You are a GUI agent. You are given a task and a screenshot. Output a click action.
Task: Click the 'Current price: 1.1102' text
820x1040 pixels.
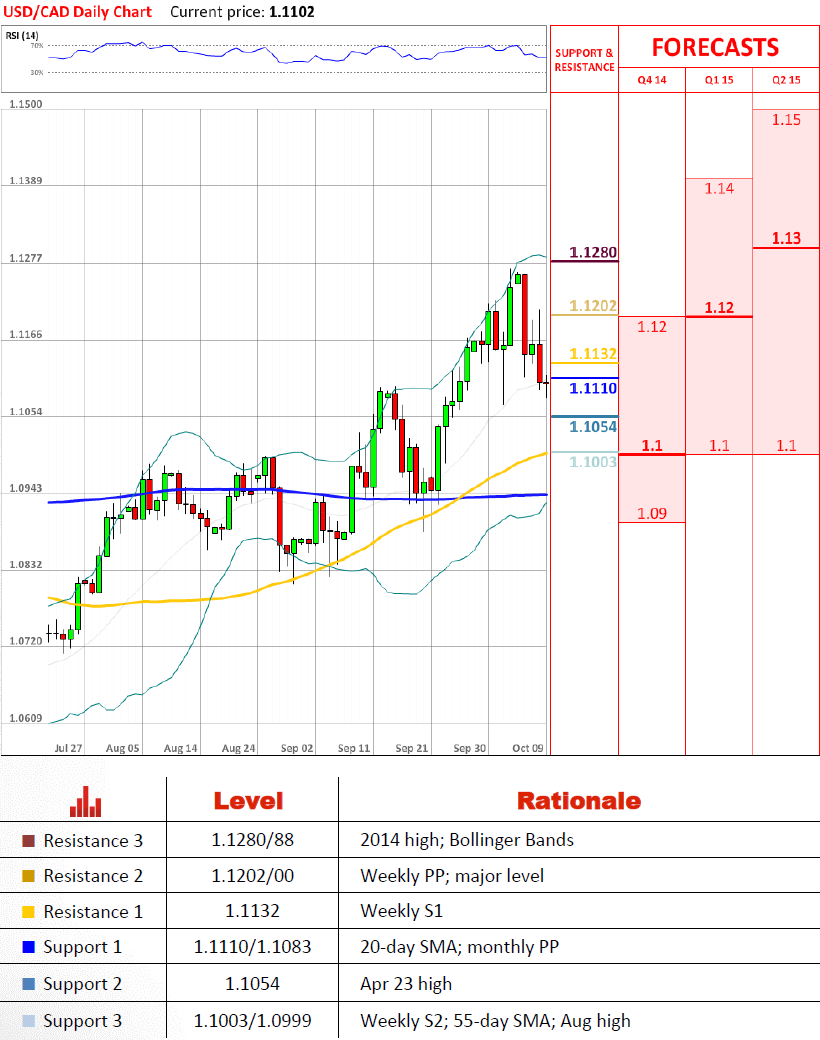pos(242,12)
